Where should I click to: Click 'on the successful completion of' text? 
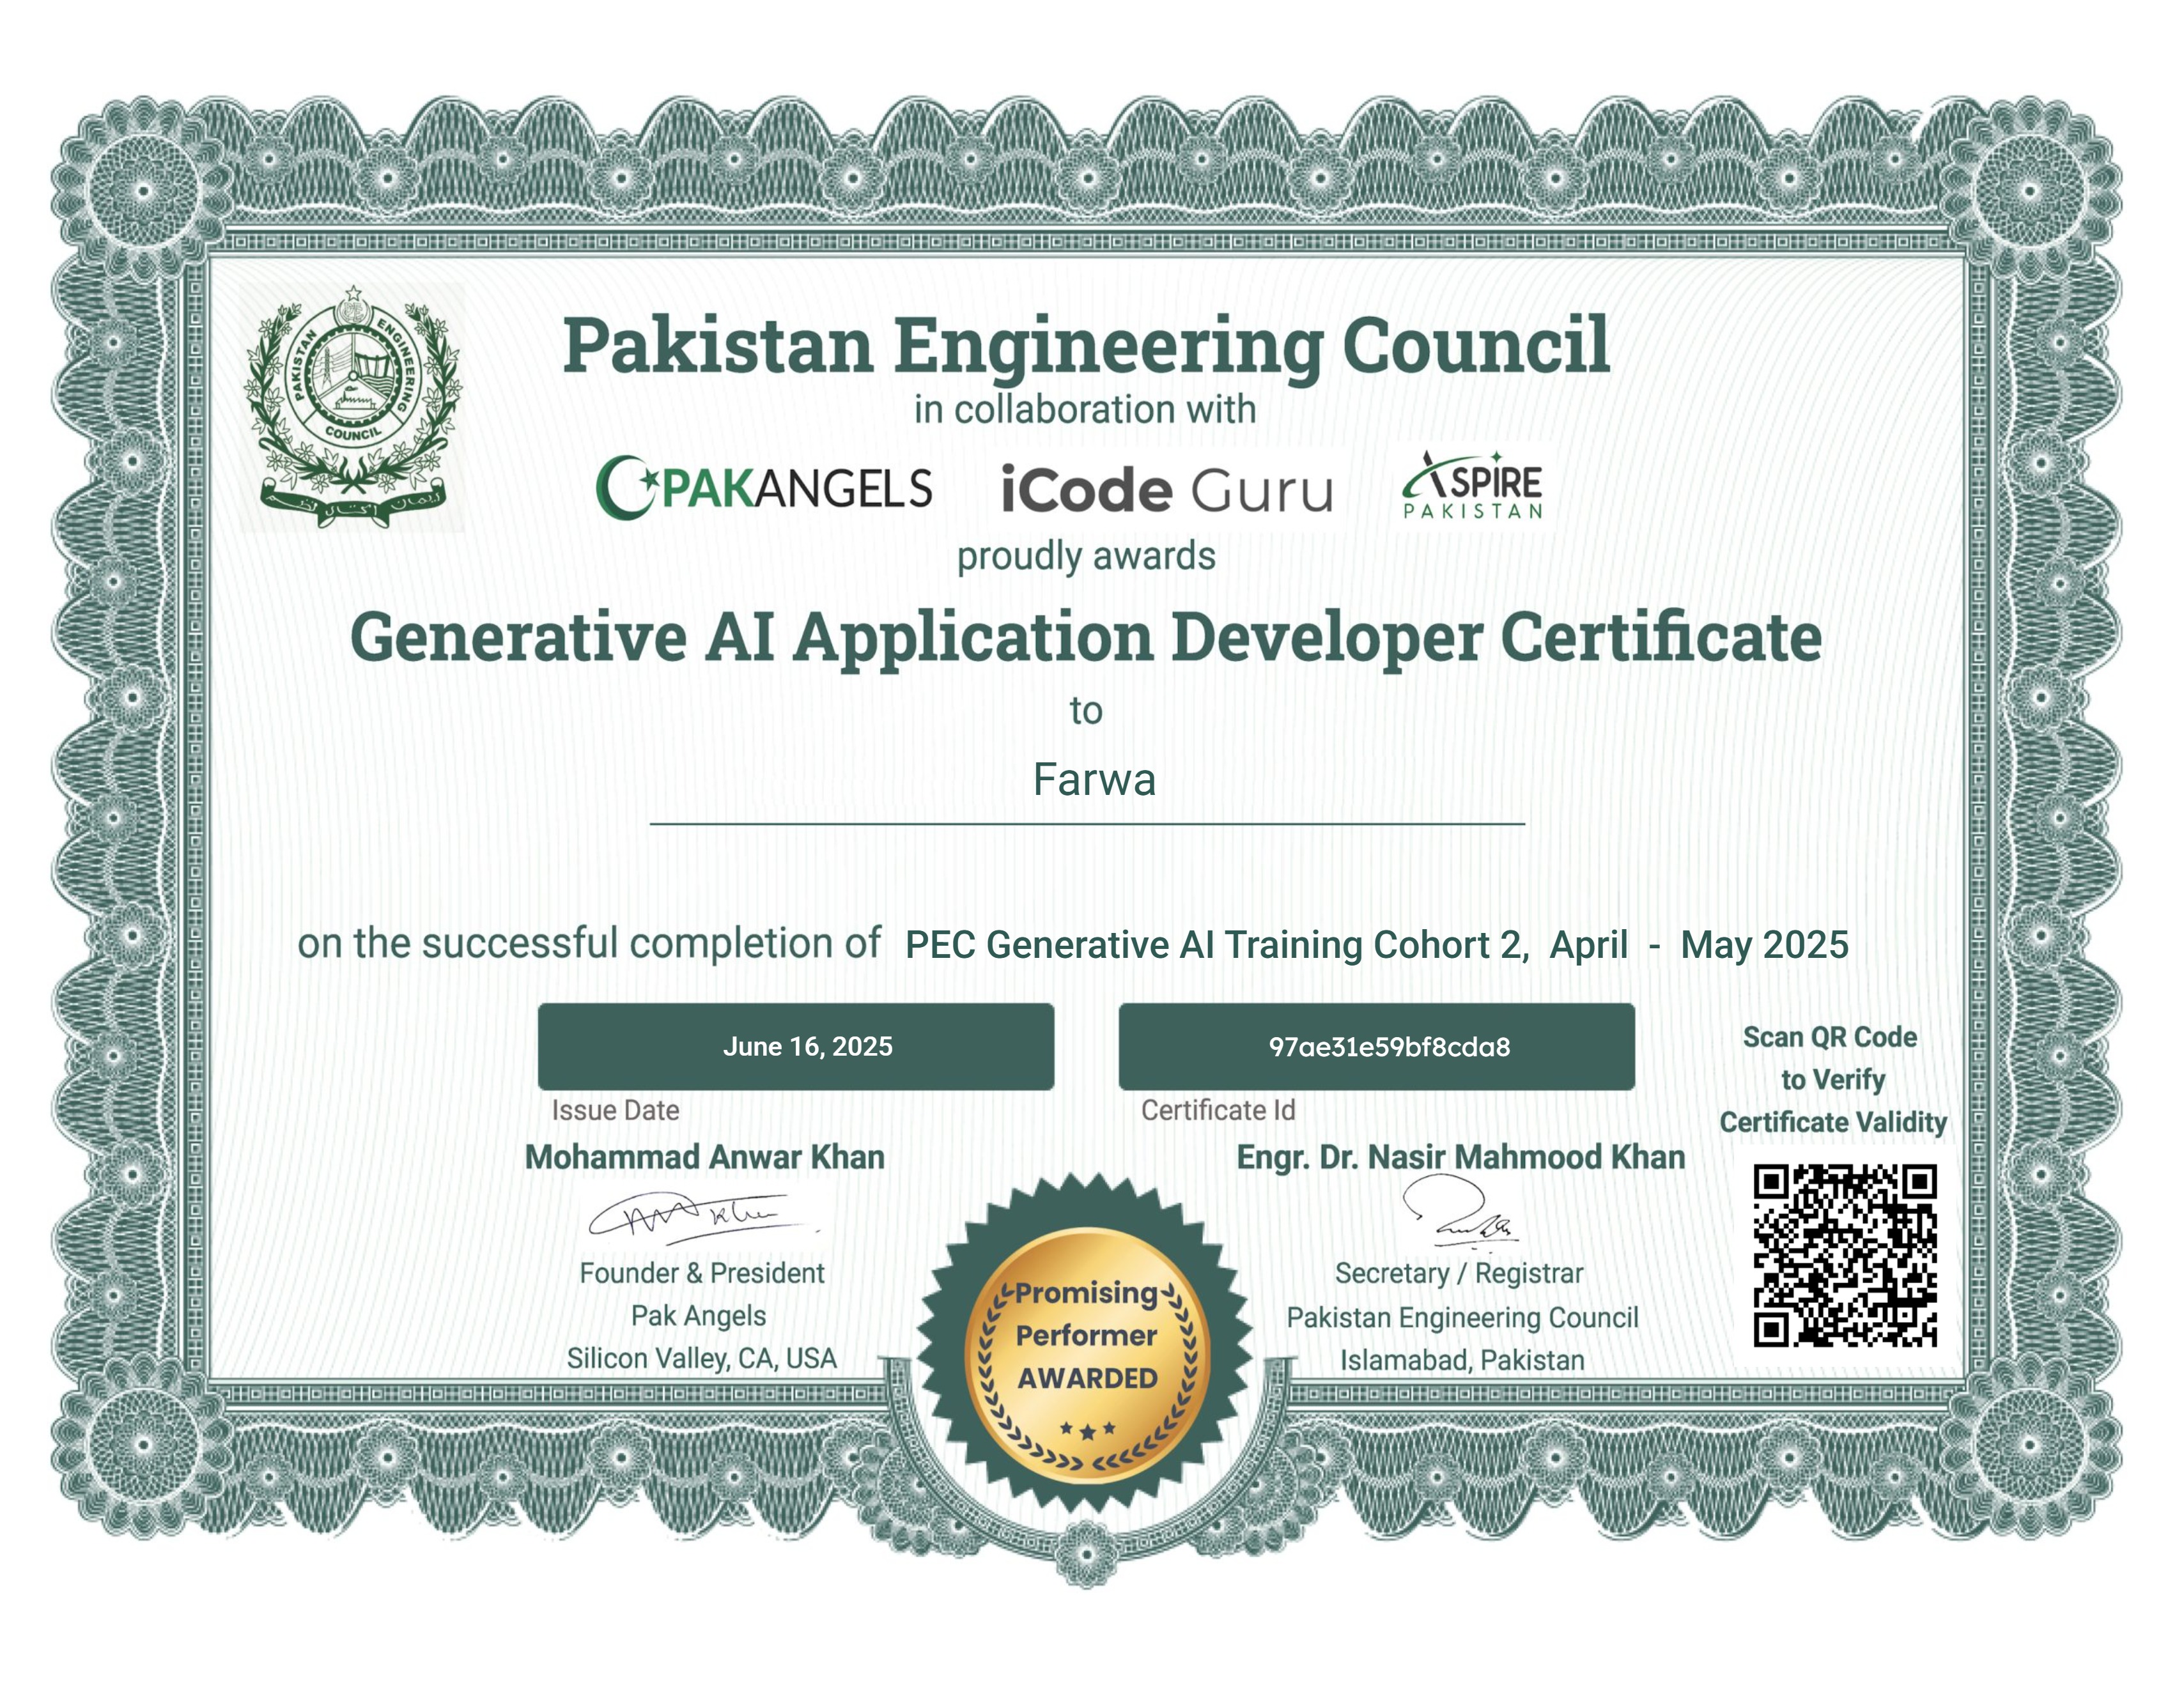(x=589, y=943)
